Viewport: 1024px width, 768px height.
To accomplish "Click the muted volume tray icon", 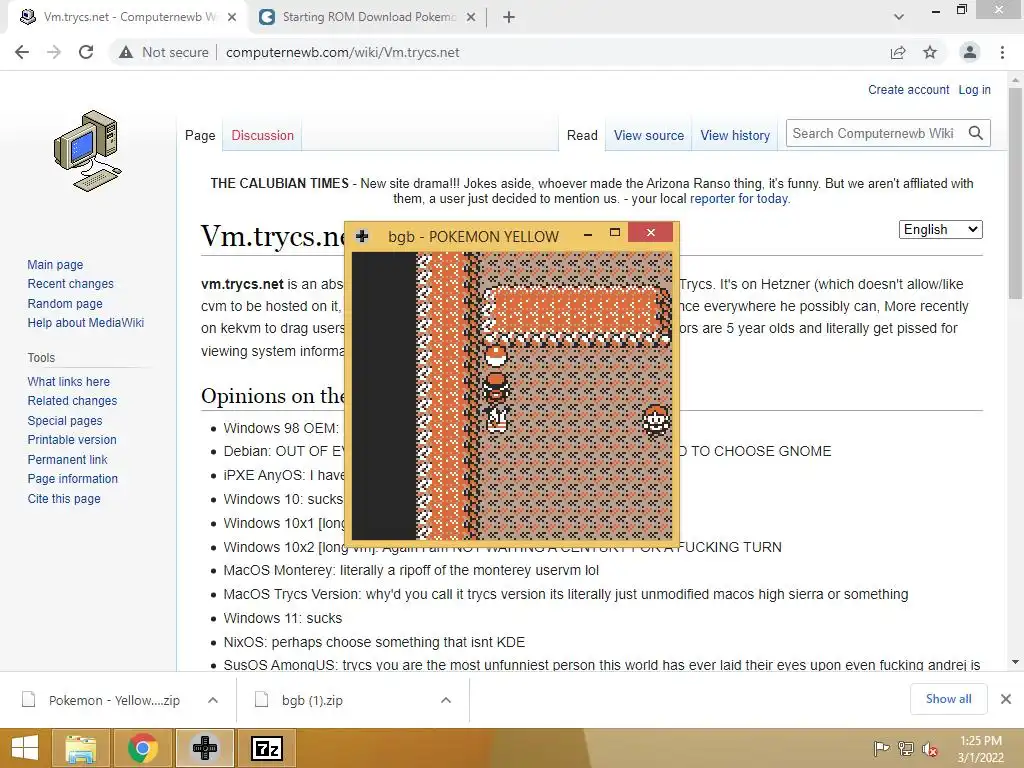I will tap(930, 749).
